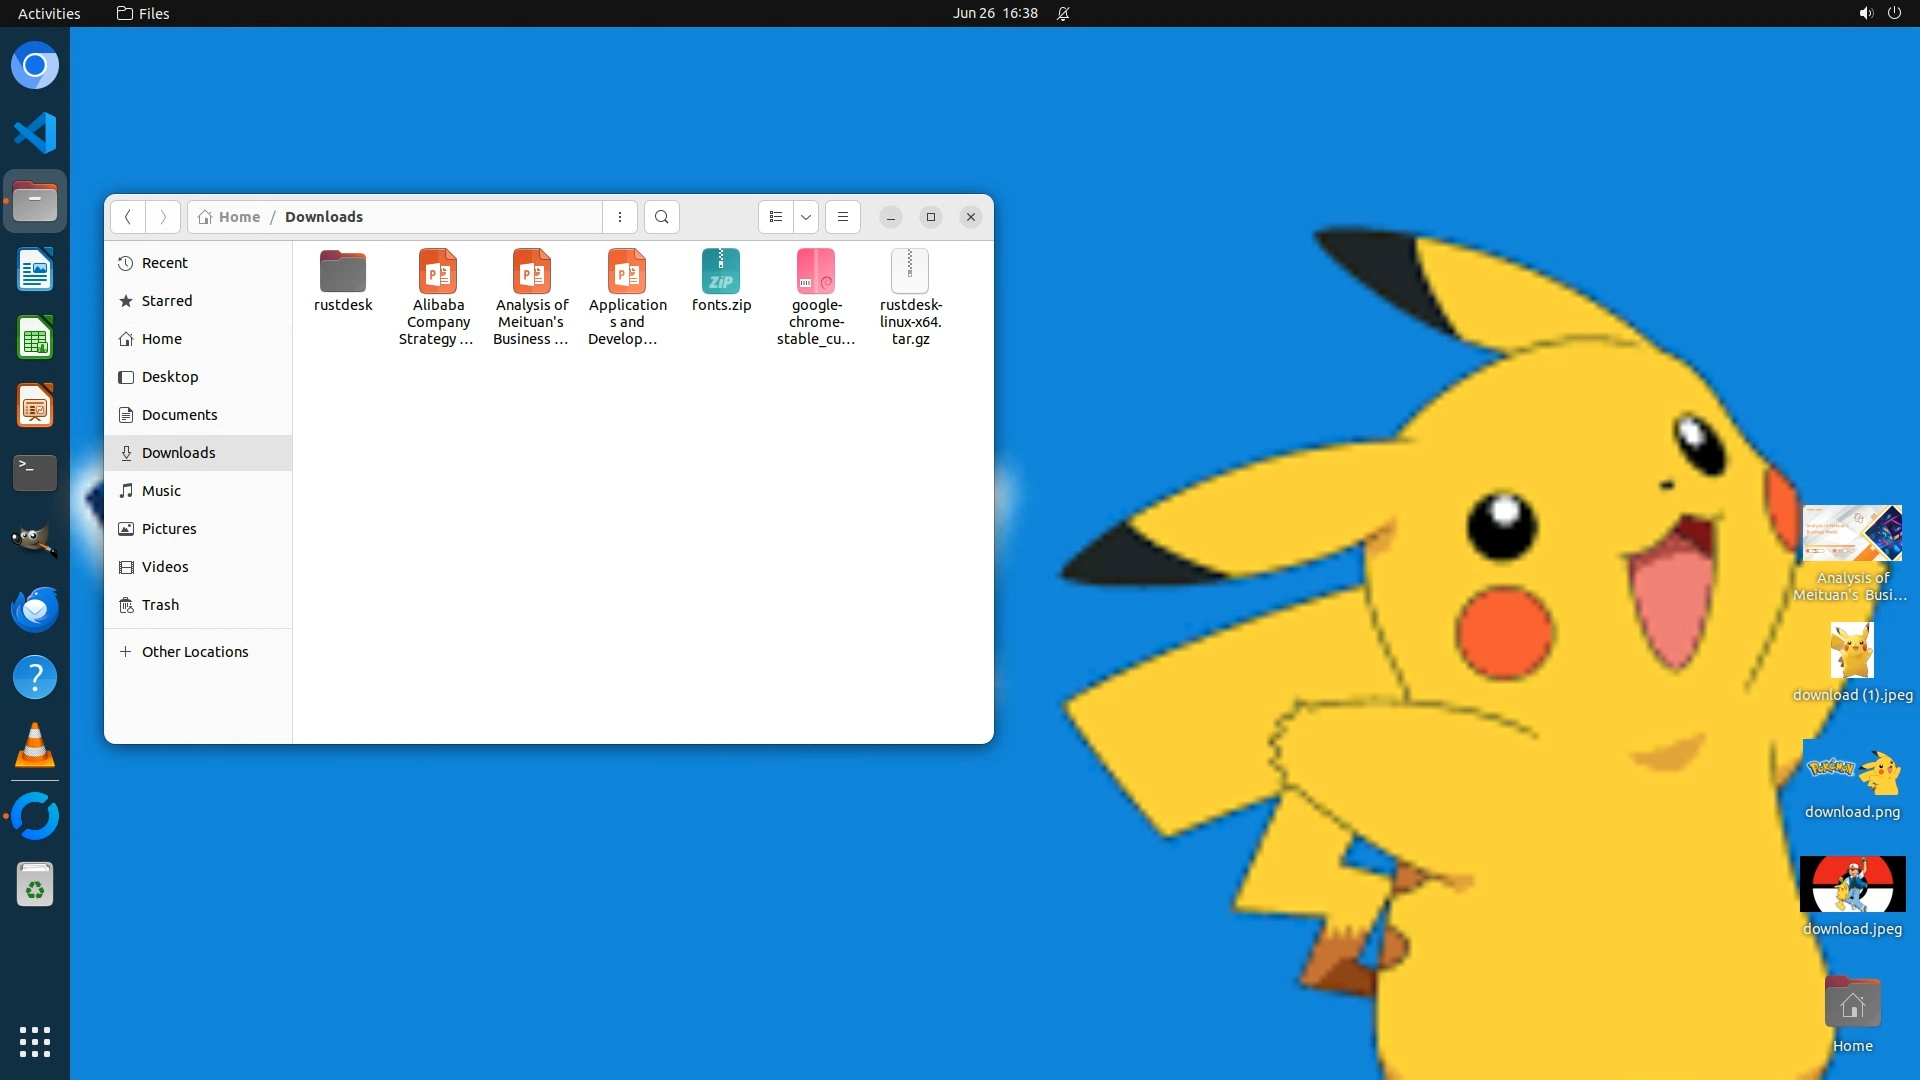
Task: Open the path bar three-dot options menu
Action: tap(620, 217)
